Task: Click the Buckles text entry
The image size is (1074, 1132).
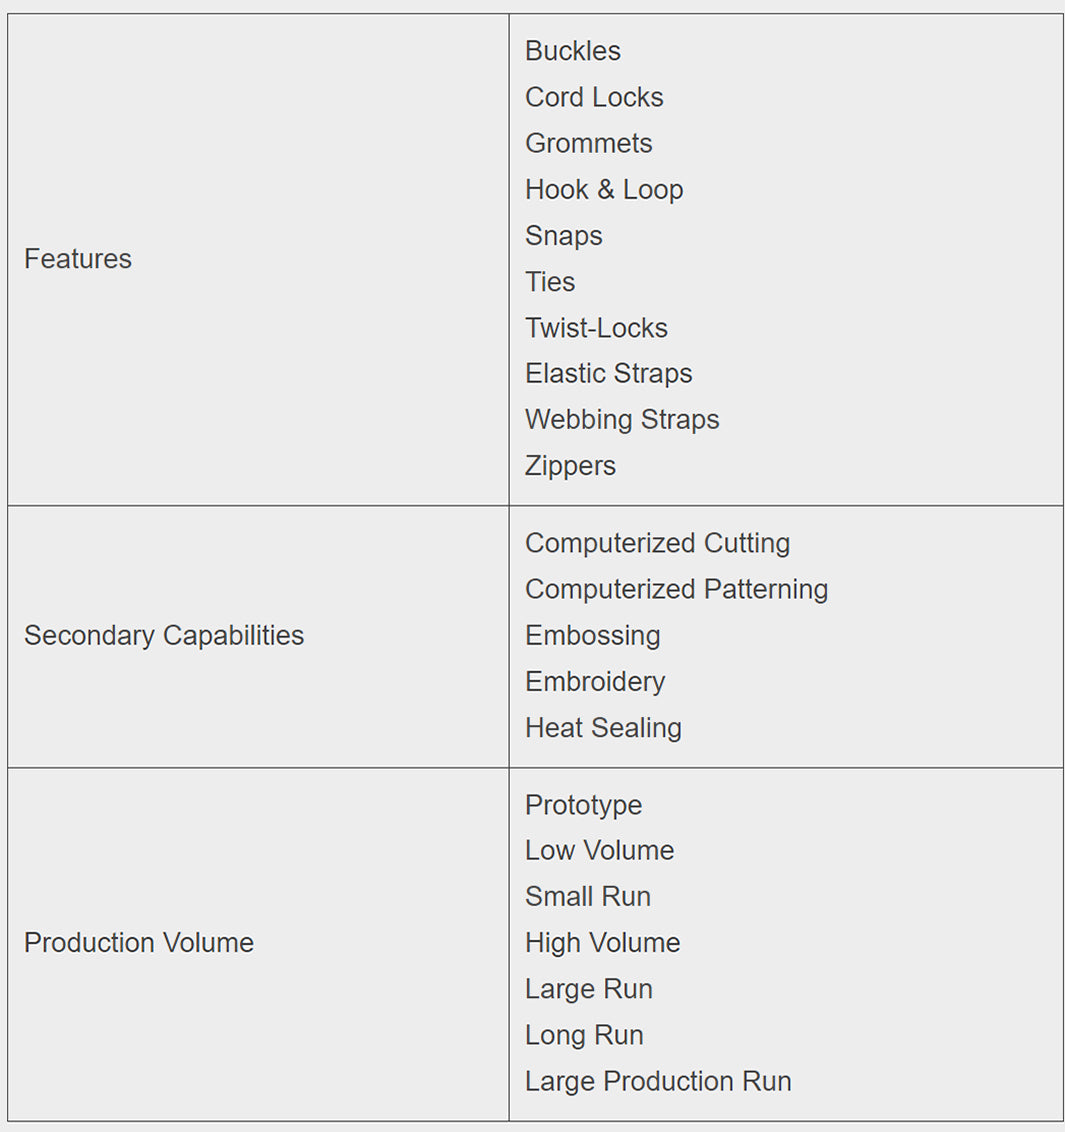Action: click(572, 51)
